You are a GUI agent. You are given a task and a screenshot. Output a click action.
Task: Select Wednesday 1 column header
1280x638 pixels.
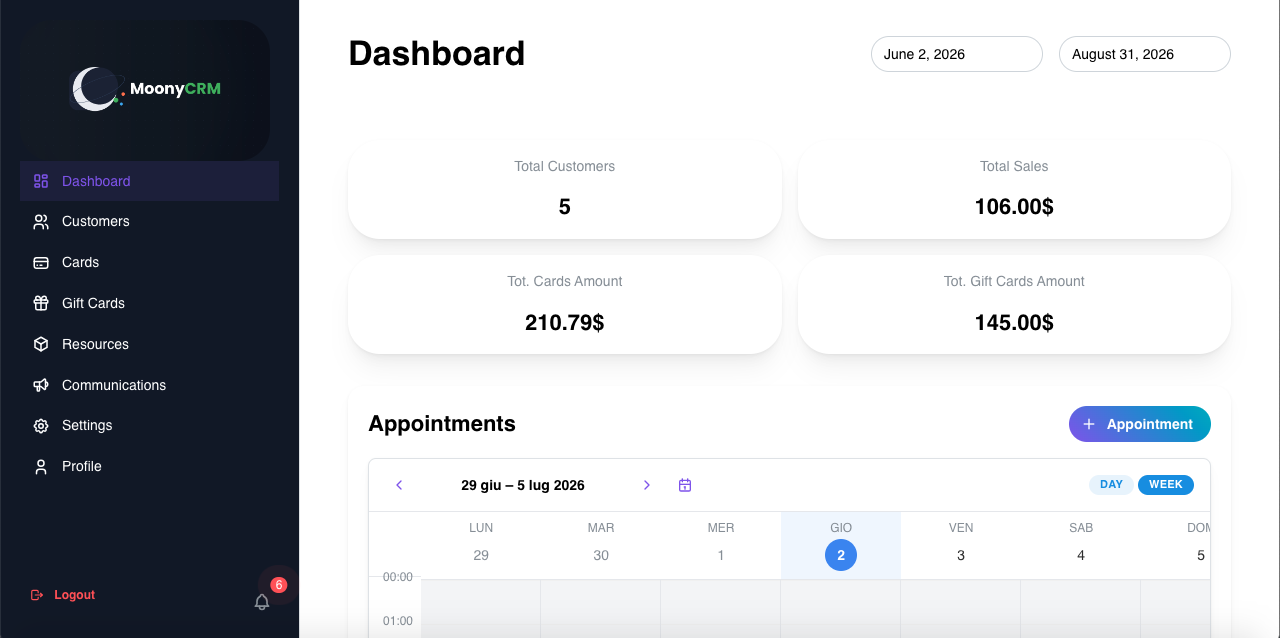click(x=721, y=545)
